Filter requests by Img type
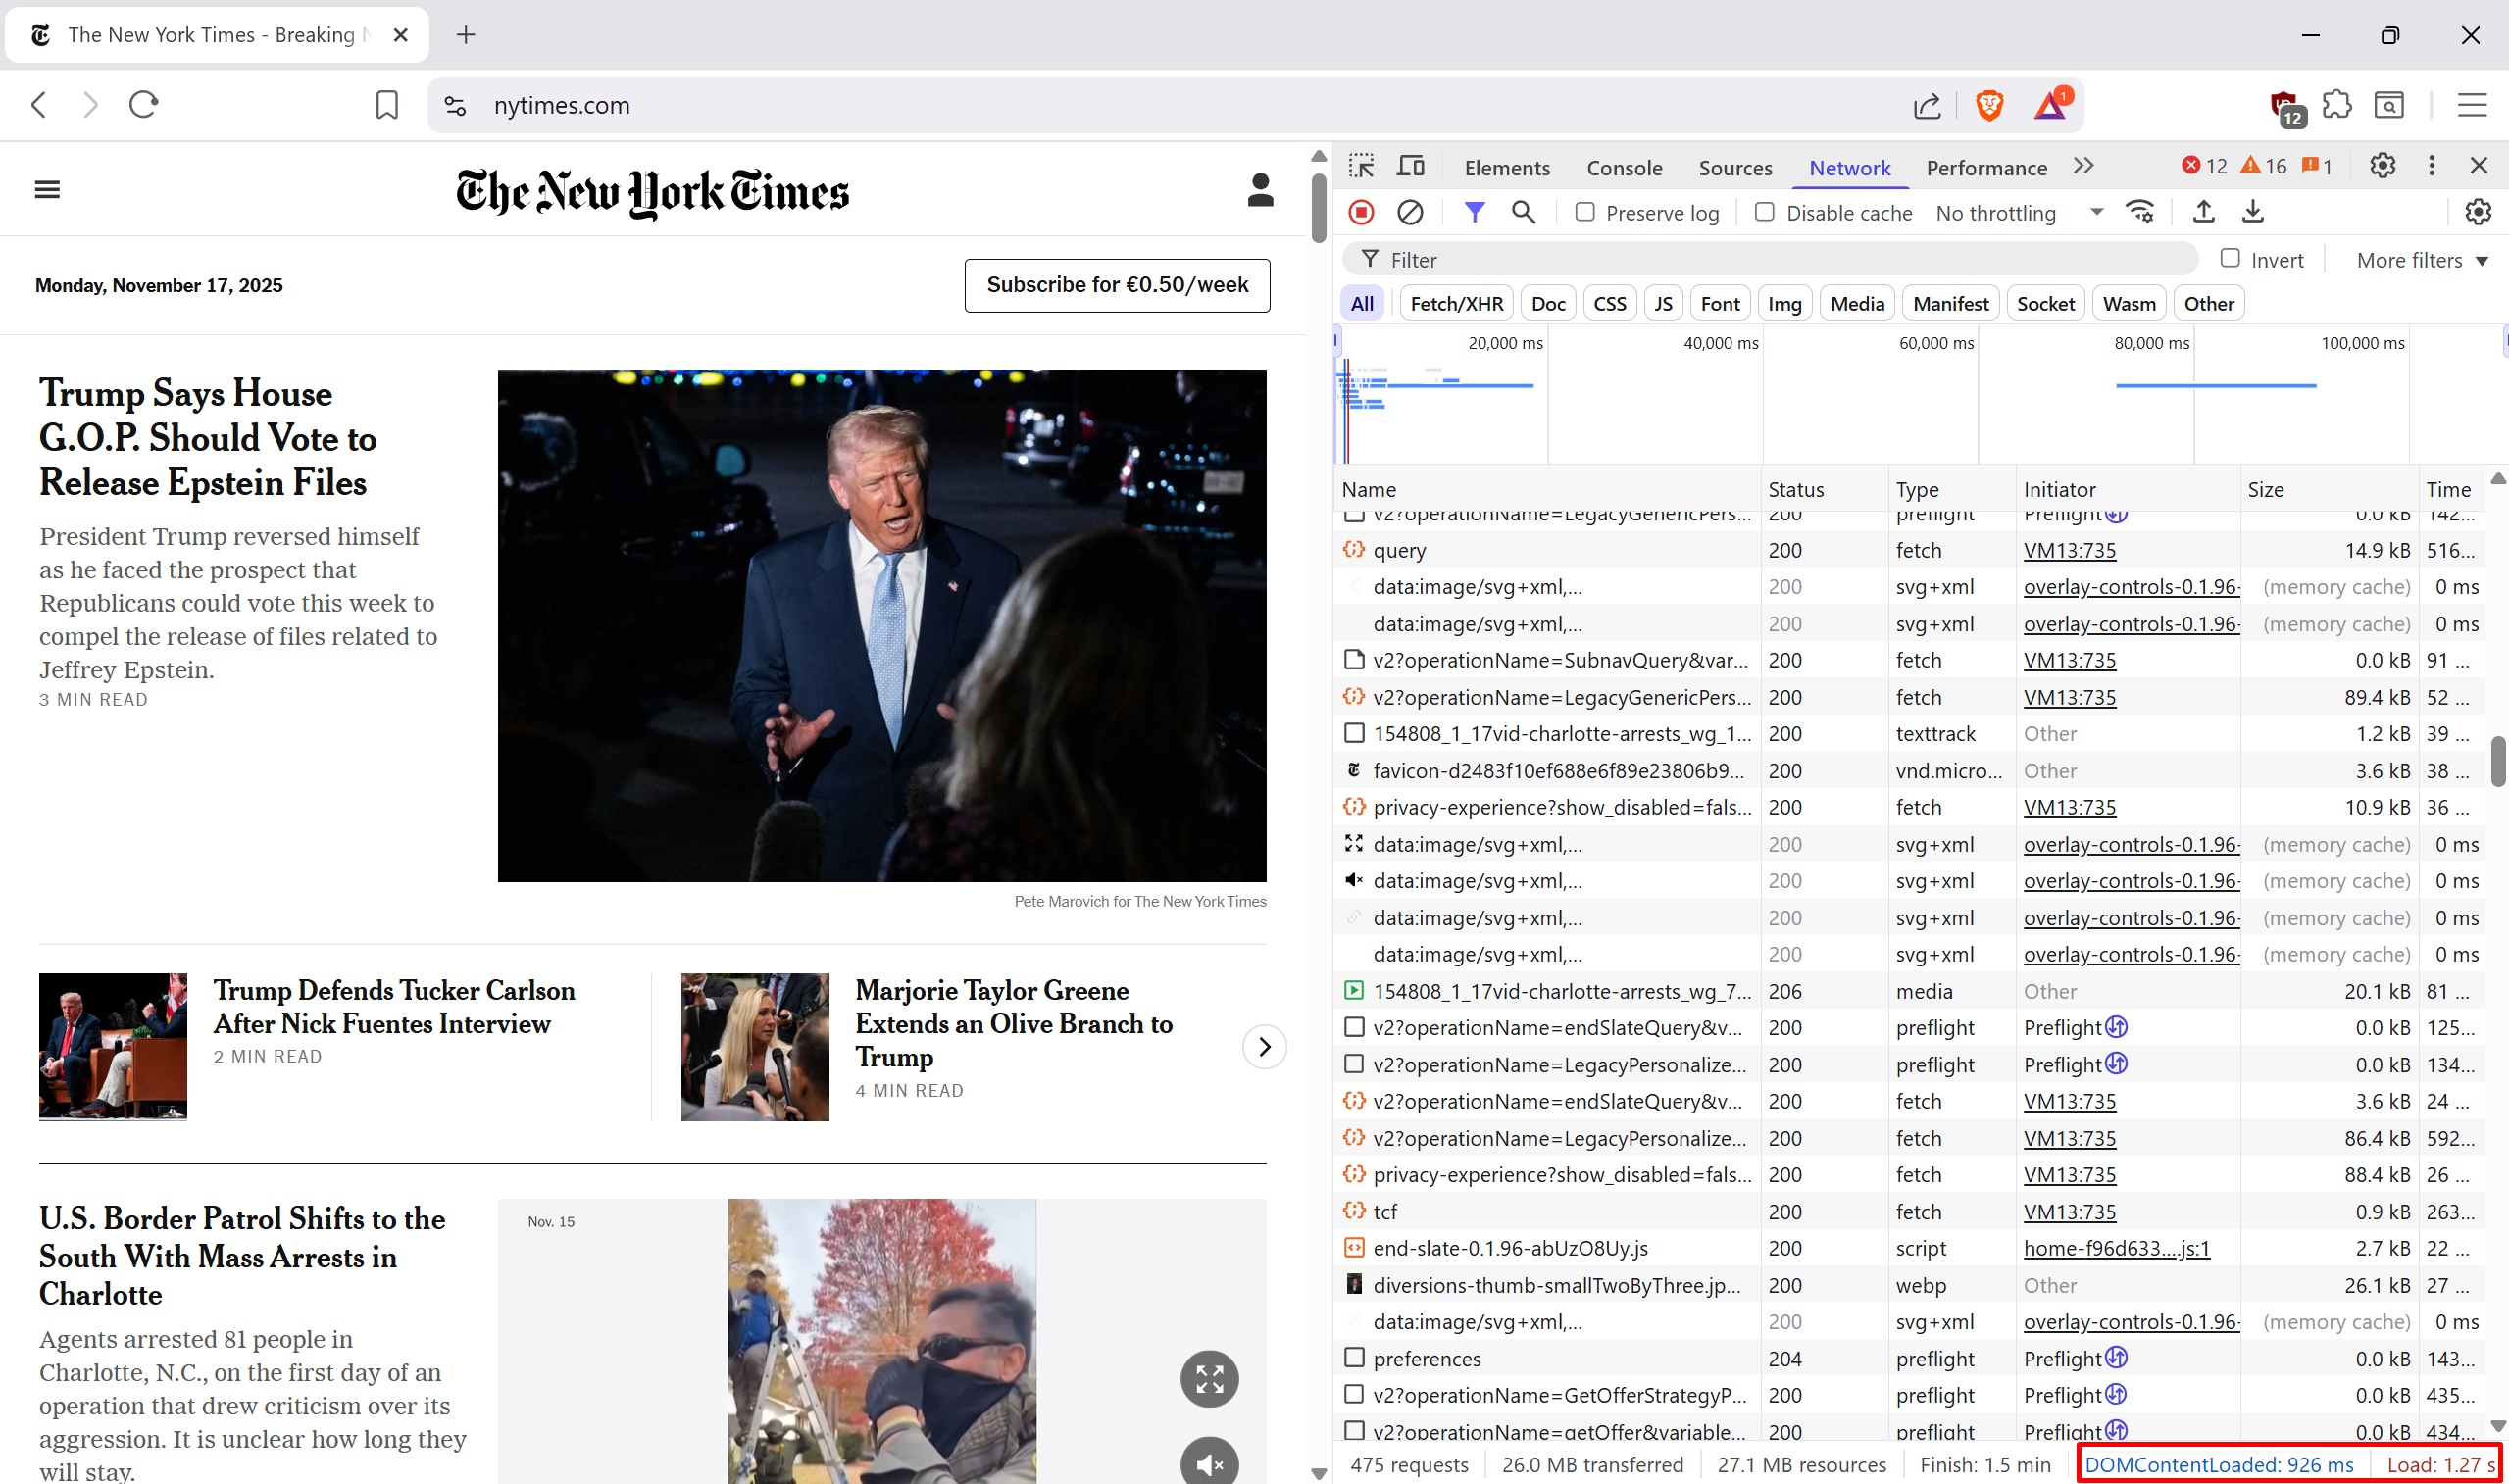2509x1484 pixels. [x=1784, y=304]
